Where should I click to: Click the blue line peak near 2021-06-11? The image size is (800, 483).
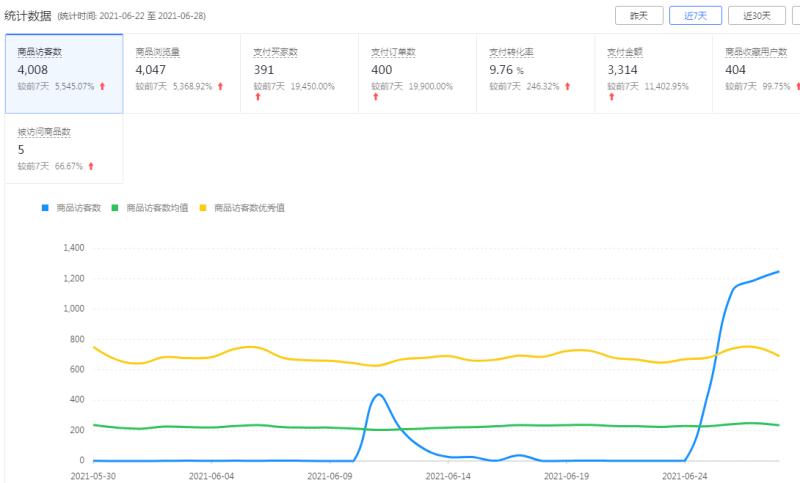coord(378,394)
